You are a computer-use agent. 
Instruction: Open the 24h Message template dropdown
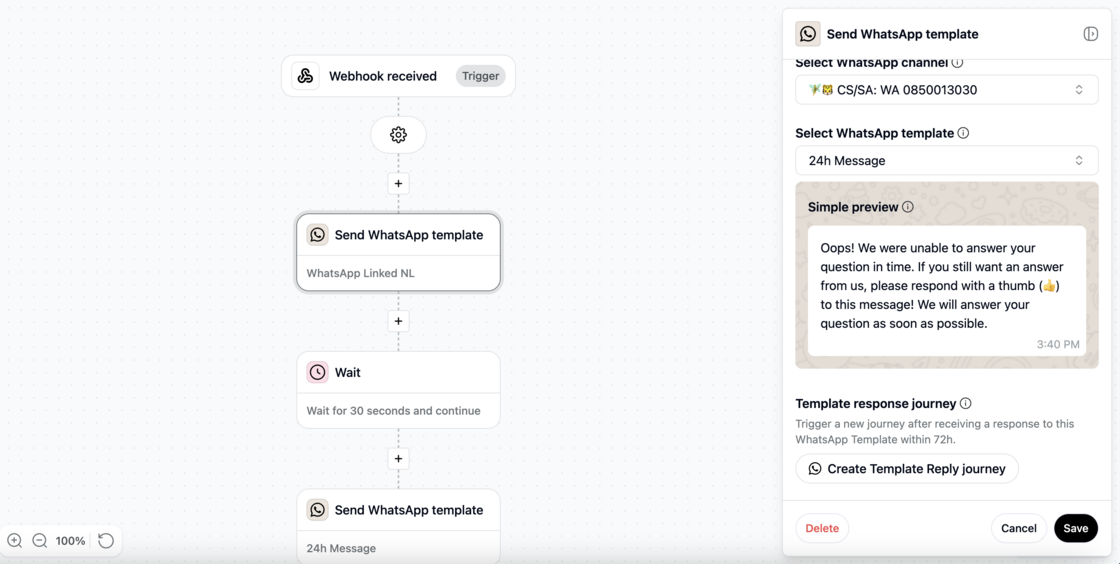coord(946,161)
